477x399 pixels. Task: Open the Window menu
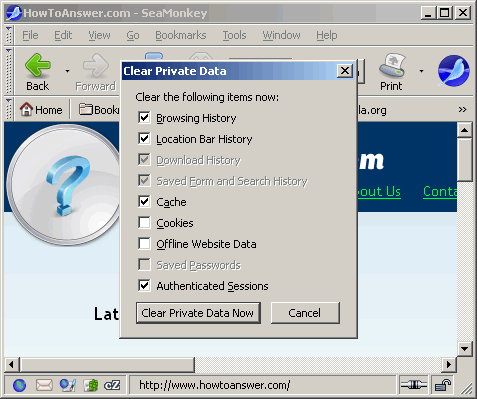[x=281, y=35]
